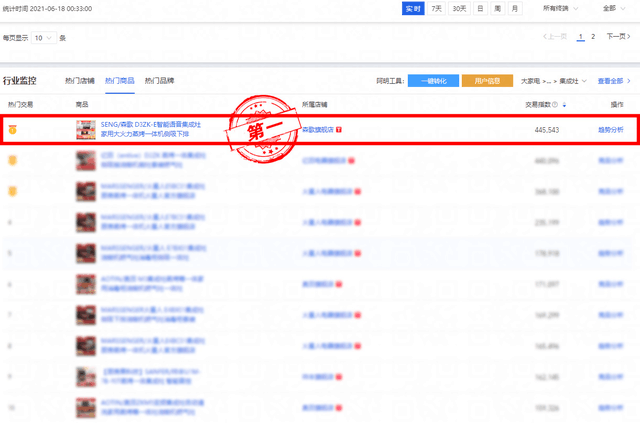Click the 热门交易 column header
Image resolution: width=640 pixels, height=430 pixels.
pos(20,105)
